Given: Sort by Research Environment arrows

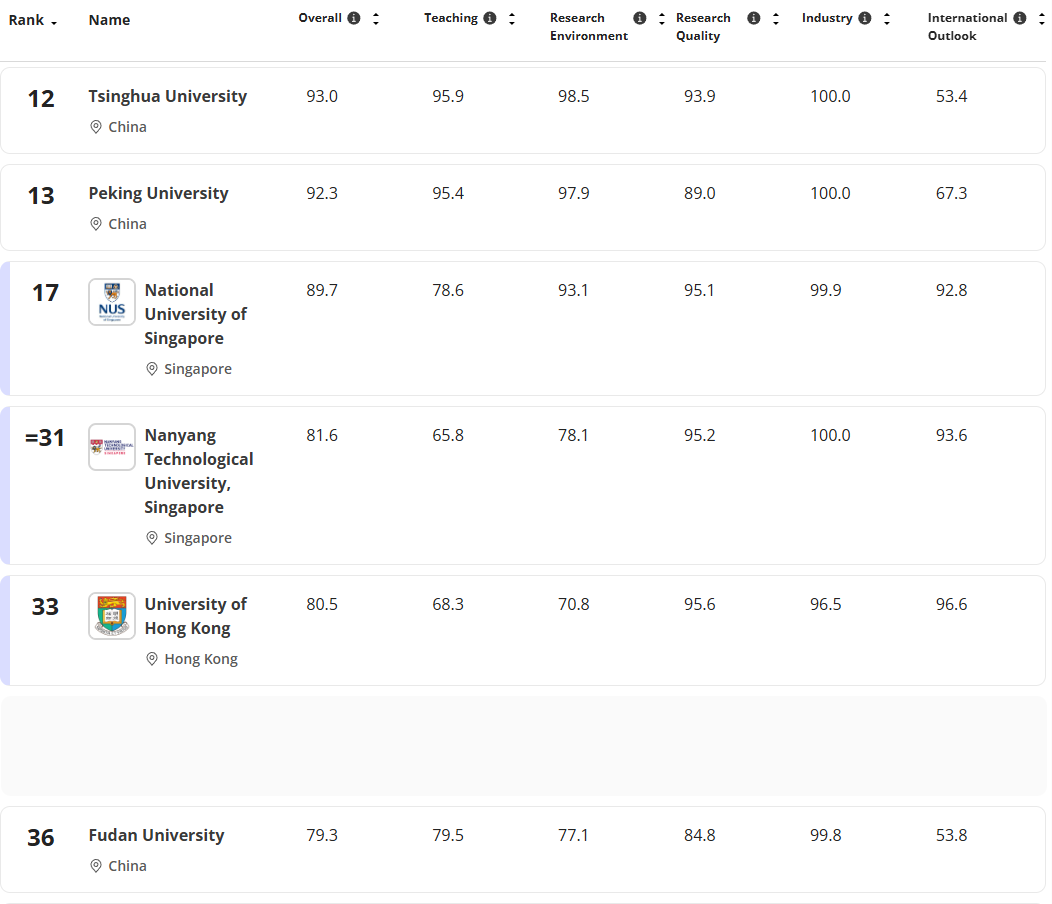Looking at the screenshot, I should pos(662,19).
